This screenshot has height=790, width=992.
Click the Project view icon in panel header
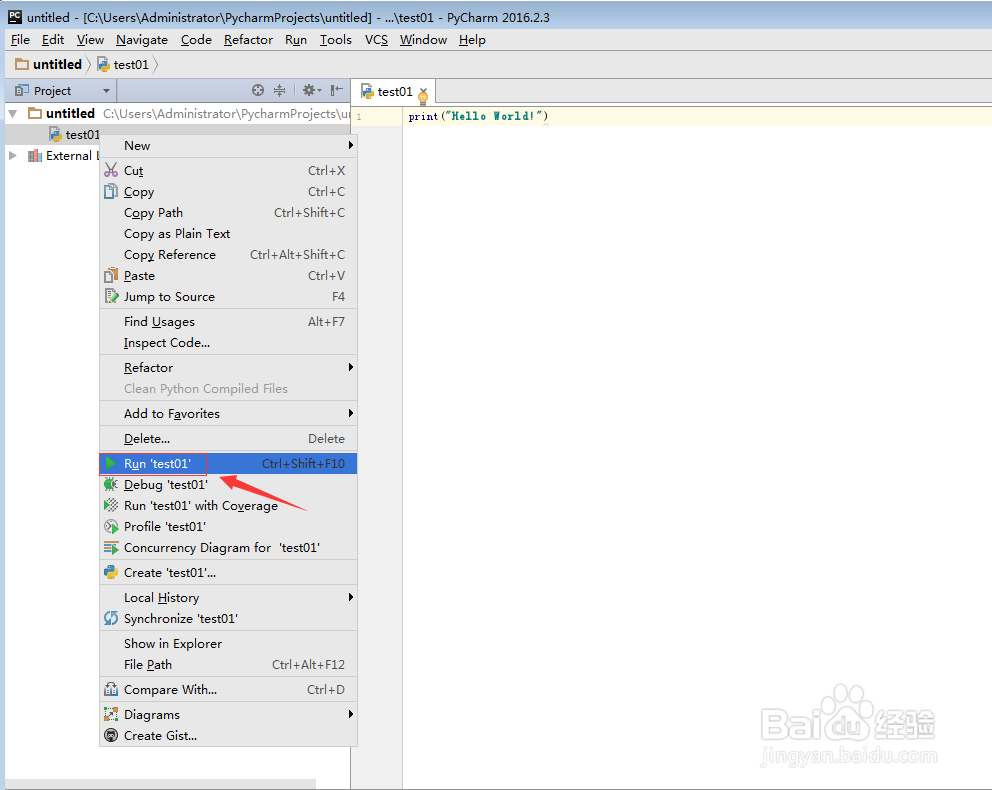22,90
